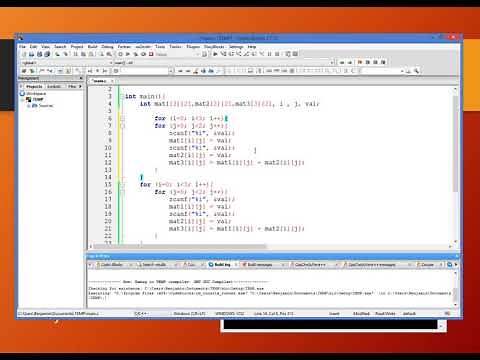Open Replace dialog from toolbar
This screenshot has width=480, height=360.
pos(109,54)
